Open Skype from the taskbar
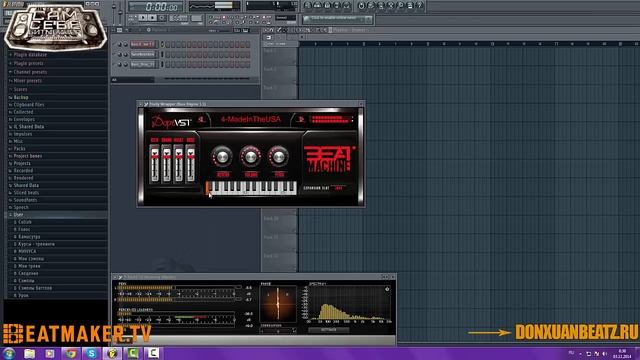This screenshot has height=360, width=640. [x=91, y=353]
